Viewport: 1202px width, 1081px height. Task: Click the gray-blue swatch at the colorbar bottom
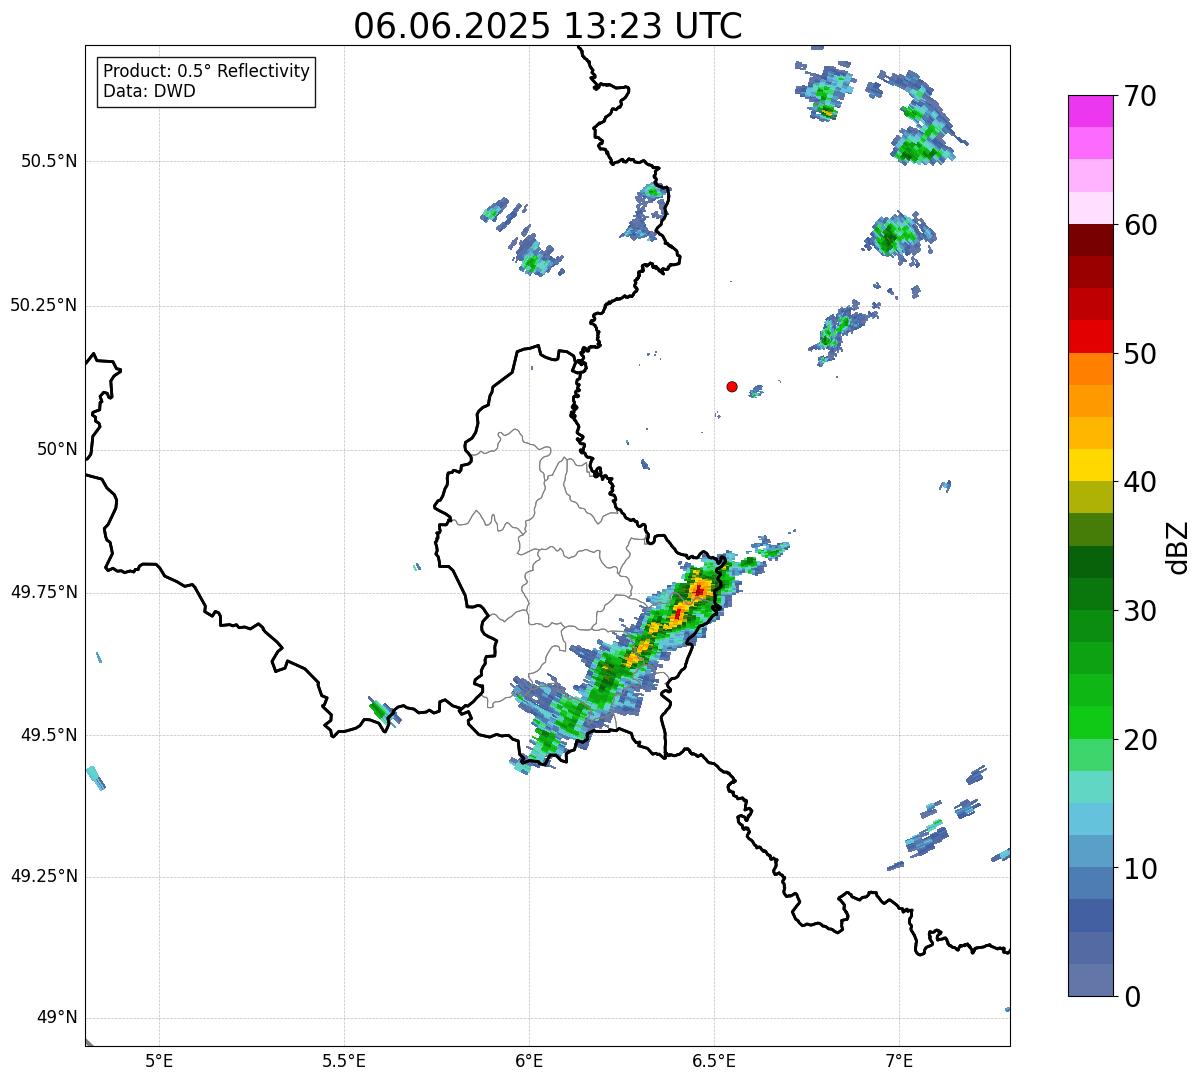click(1090, 980)
